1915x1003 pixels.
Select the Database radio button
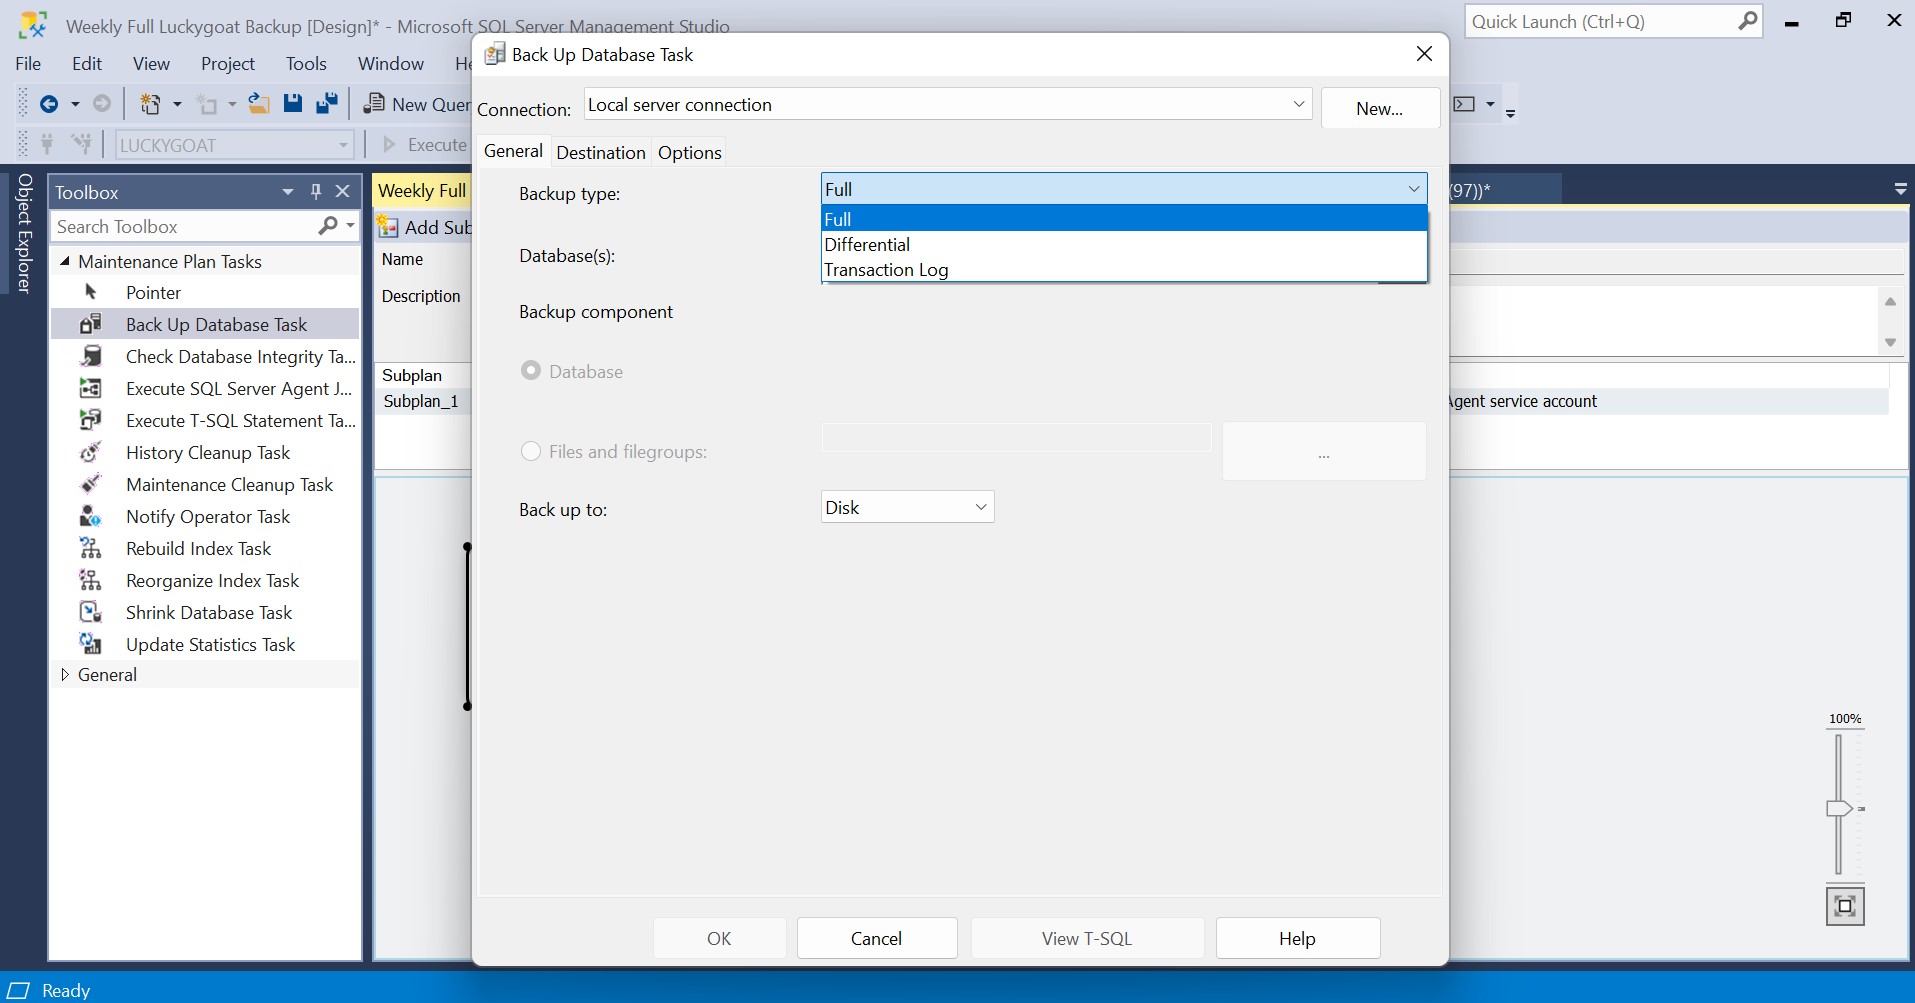coord(531,371)
